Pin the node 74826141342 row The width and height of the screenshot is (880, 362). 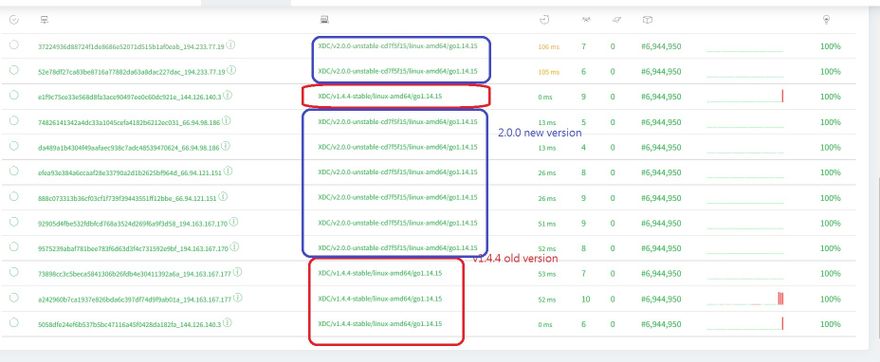[x=14, y=121]
